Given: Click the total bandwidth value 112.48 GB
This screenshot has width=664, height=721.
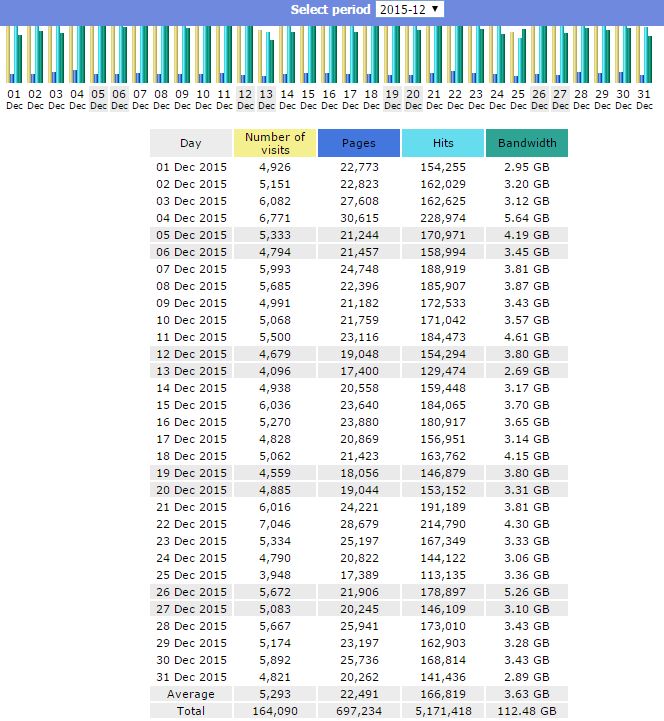Looking at the screenshot, I should coord(527,711).
